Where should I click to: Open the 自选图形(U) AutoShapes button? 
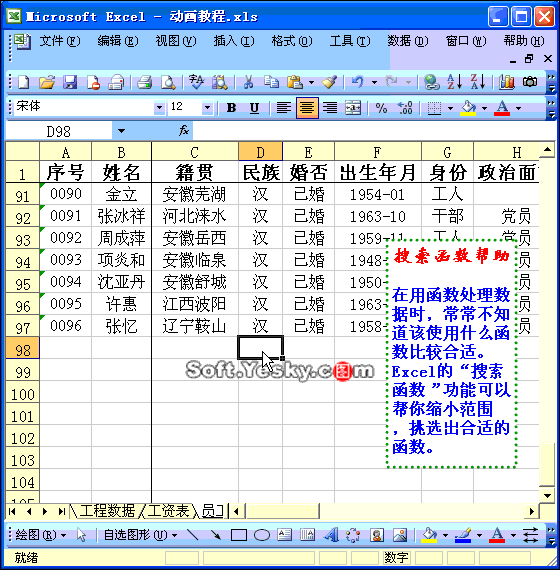point(140,535)
